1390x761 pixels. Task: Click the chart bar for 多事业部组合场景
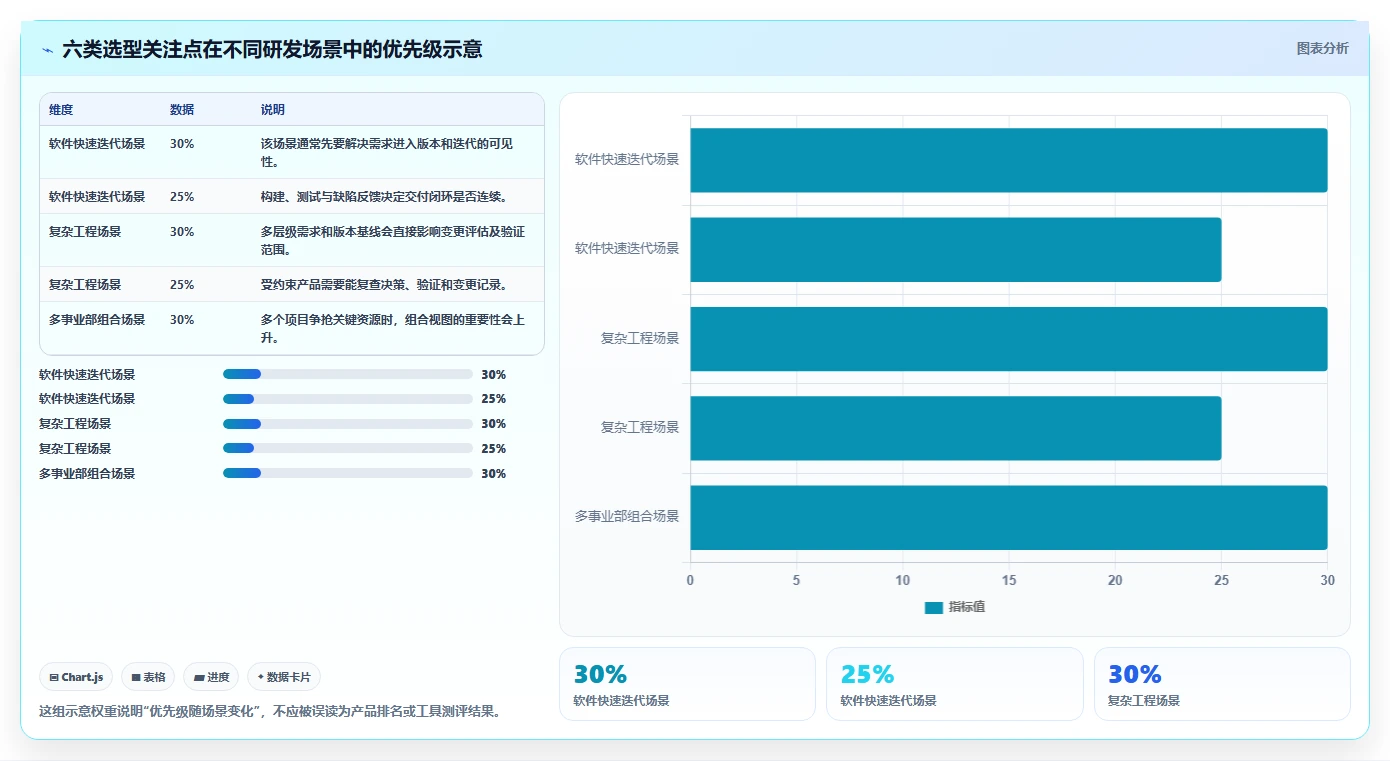point(1008,517)
